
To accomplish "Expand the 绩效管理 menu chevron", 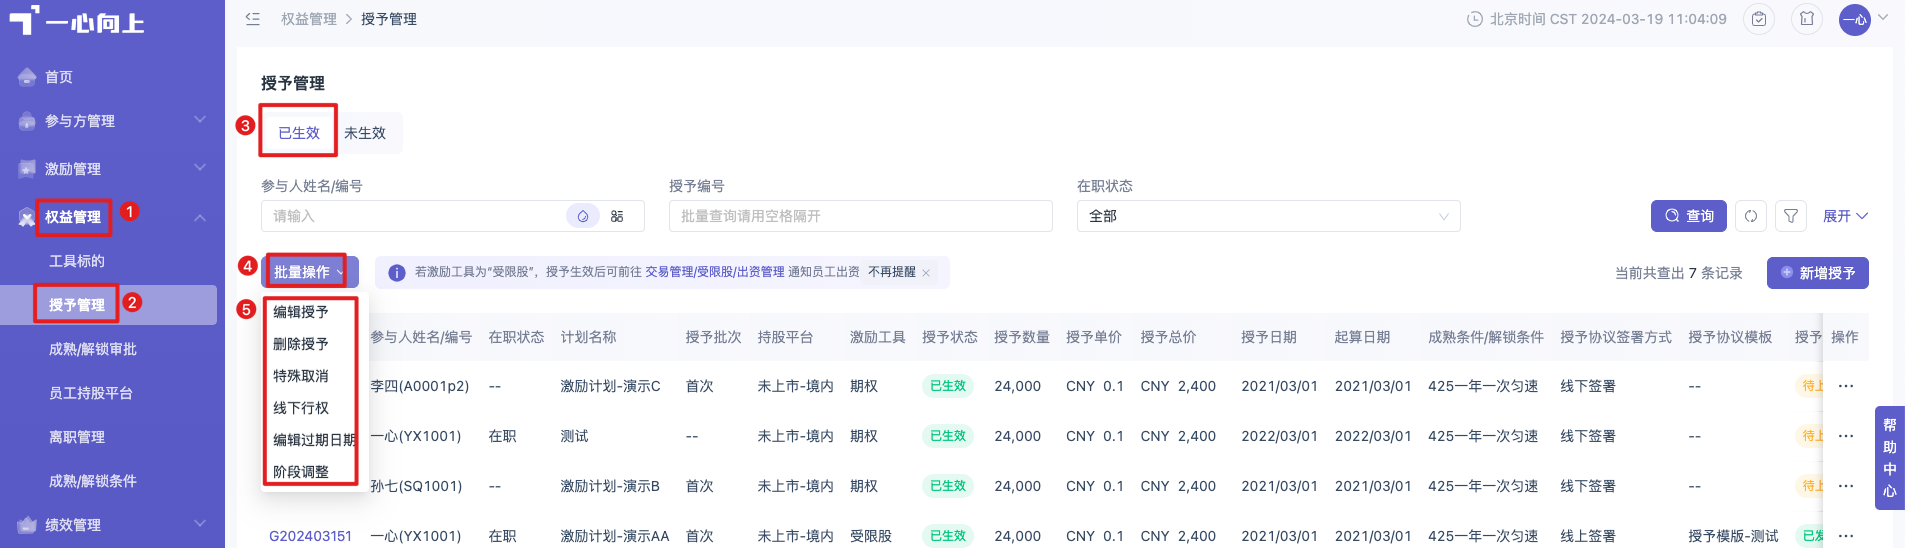I will coord(200,524).
